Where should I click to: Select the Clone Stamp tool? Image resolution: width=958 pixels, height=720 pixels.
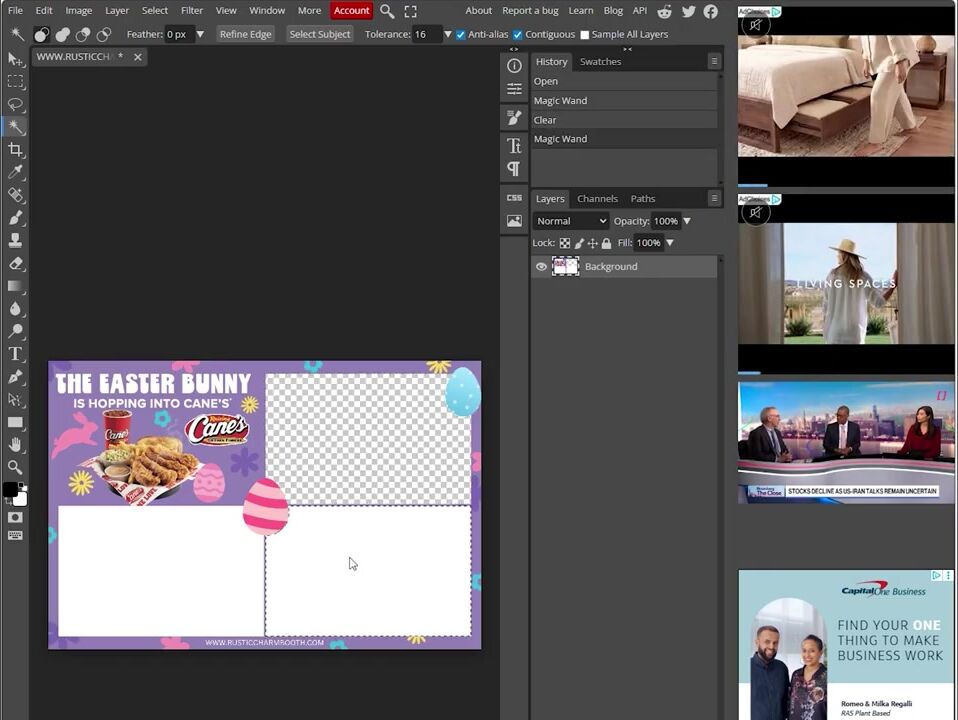[15, 240]
